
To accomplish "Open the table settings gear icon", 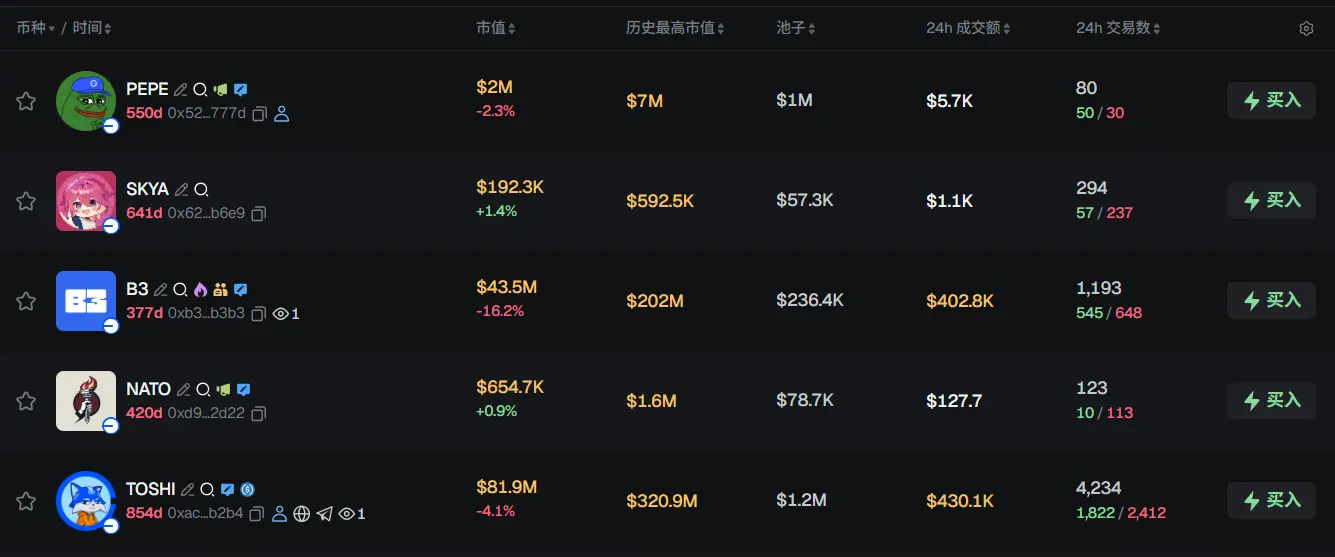I will (x=1305, y=29).
